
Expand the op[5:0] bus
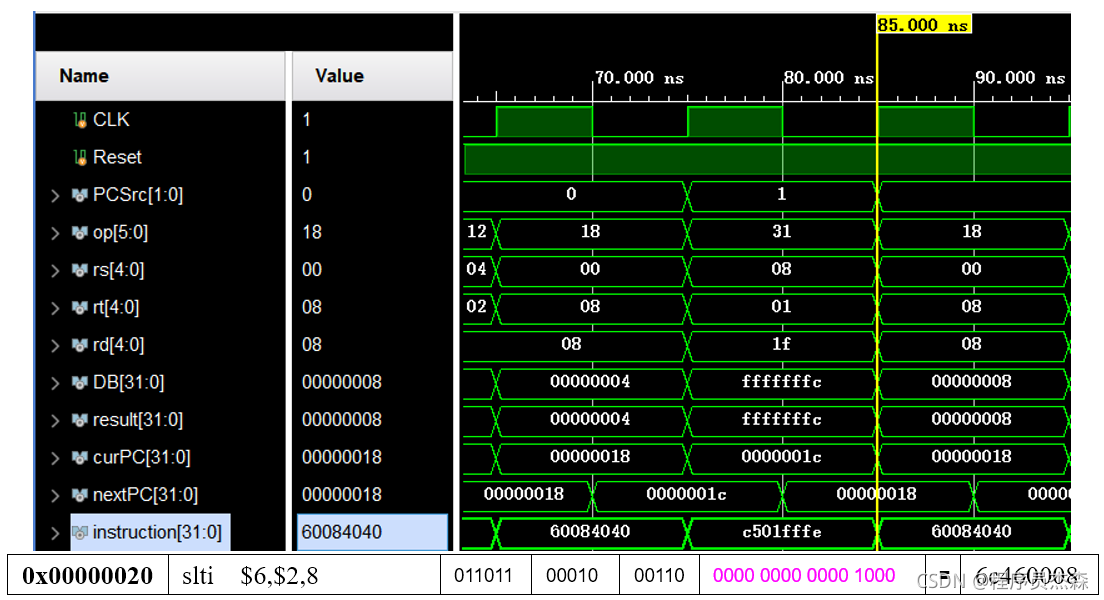point(55,233)
